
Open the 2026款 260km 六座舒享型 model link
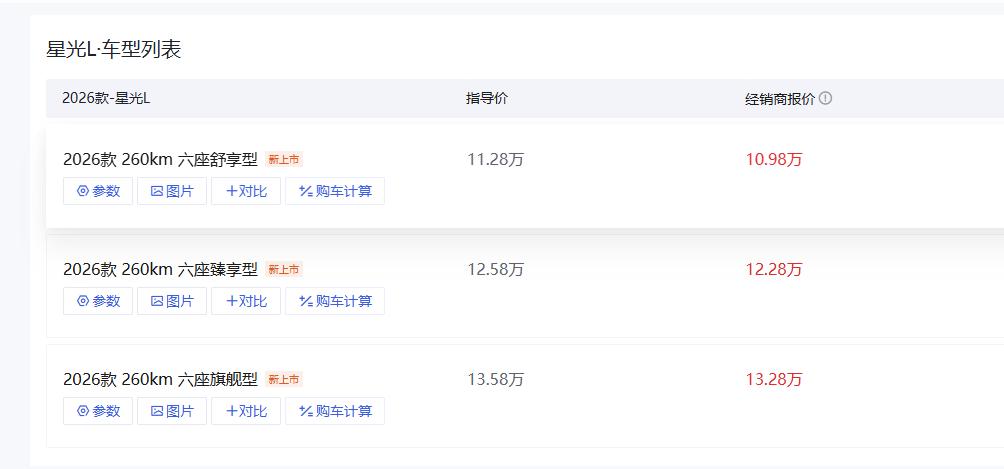(x=160, y=160)
